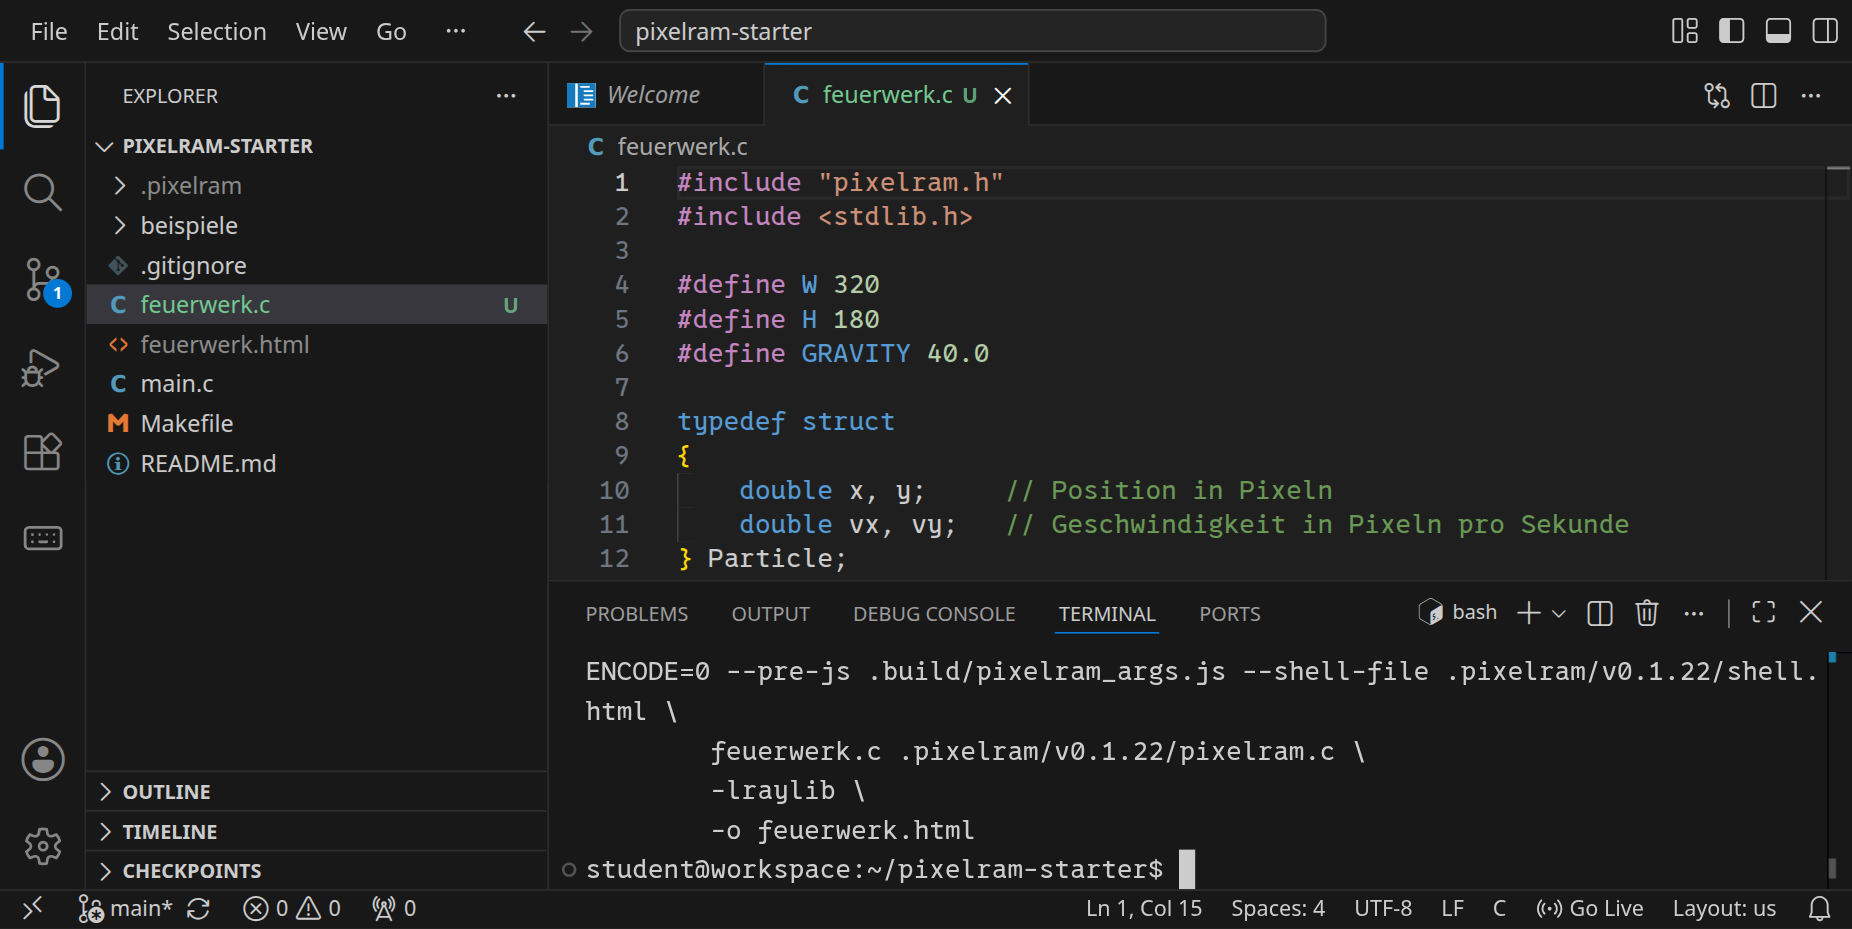
Task: Go back using the left arrow
Action: (534, 32)
